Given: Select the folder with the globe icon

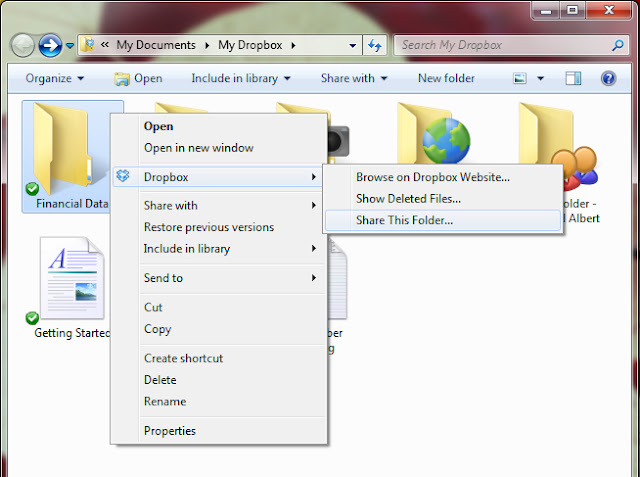Looking at the screenshot, I should click(x=435, y=135).
